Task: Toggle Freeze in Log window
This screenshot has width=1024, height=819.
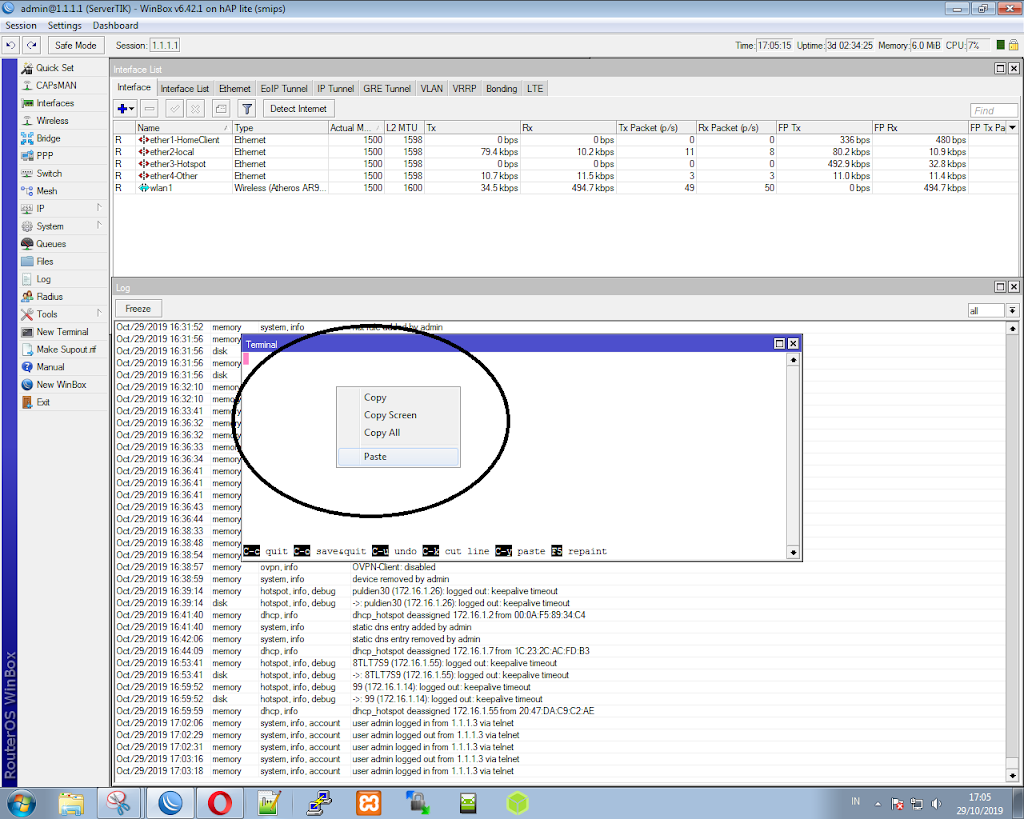Action: click(x=138, y=309)
